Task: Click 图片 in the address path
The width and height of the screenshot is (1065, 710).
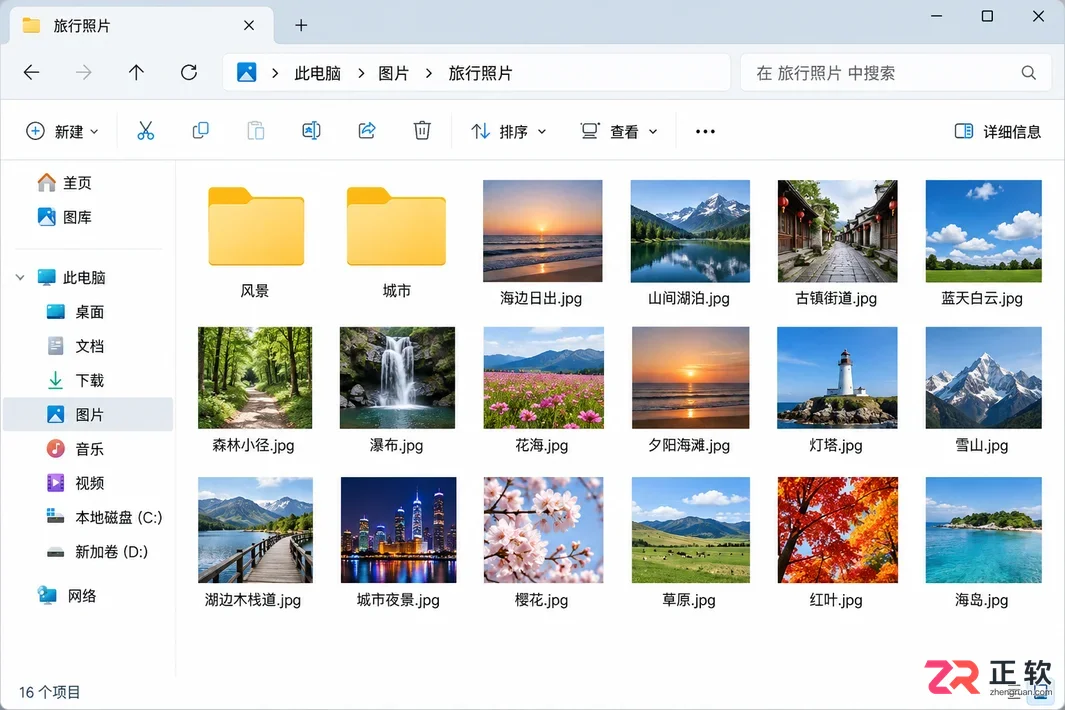Action: (x=394, y=73)
